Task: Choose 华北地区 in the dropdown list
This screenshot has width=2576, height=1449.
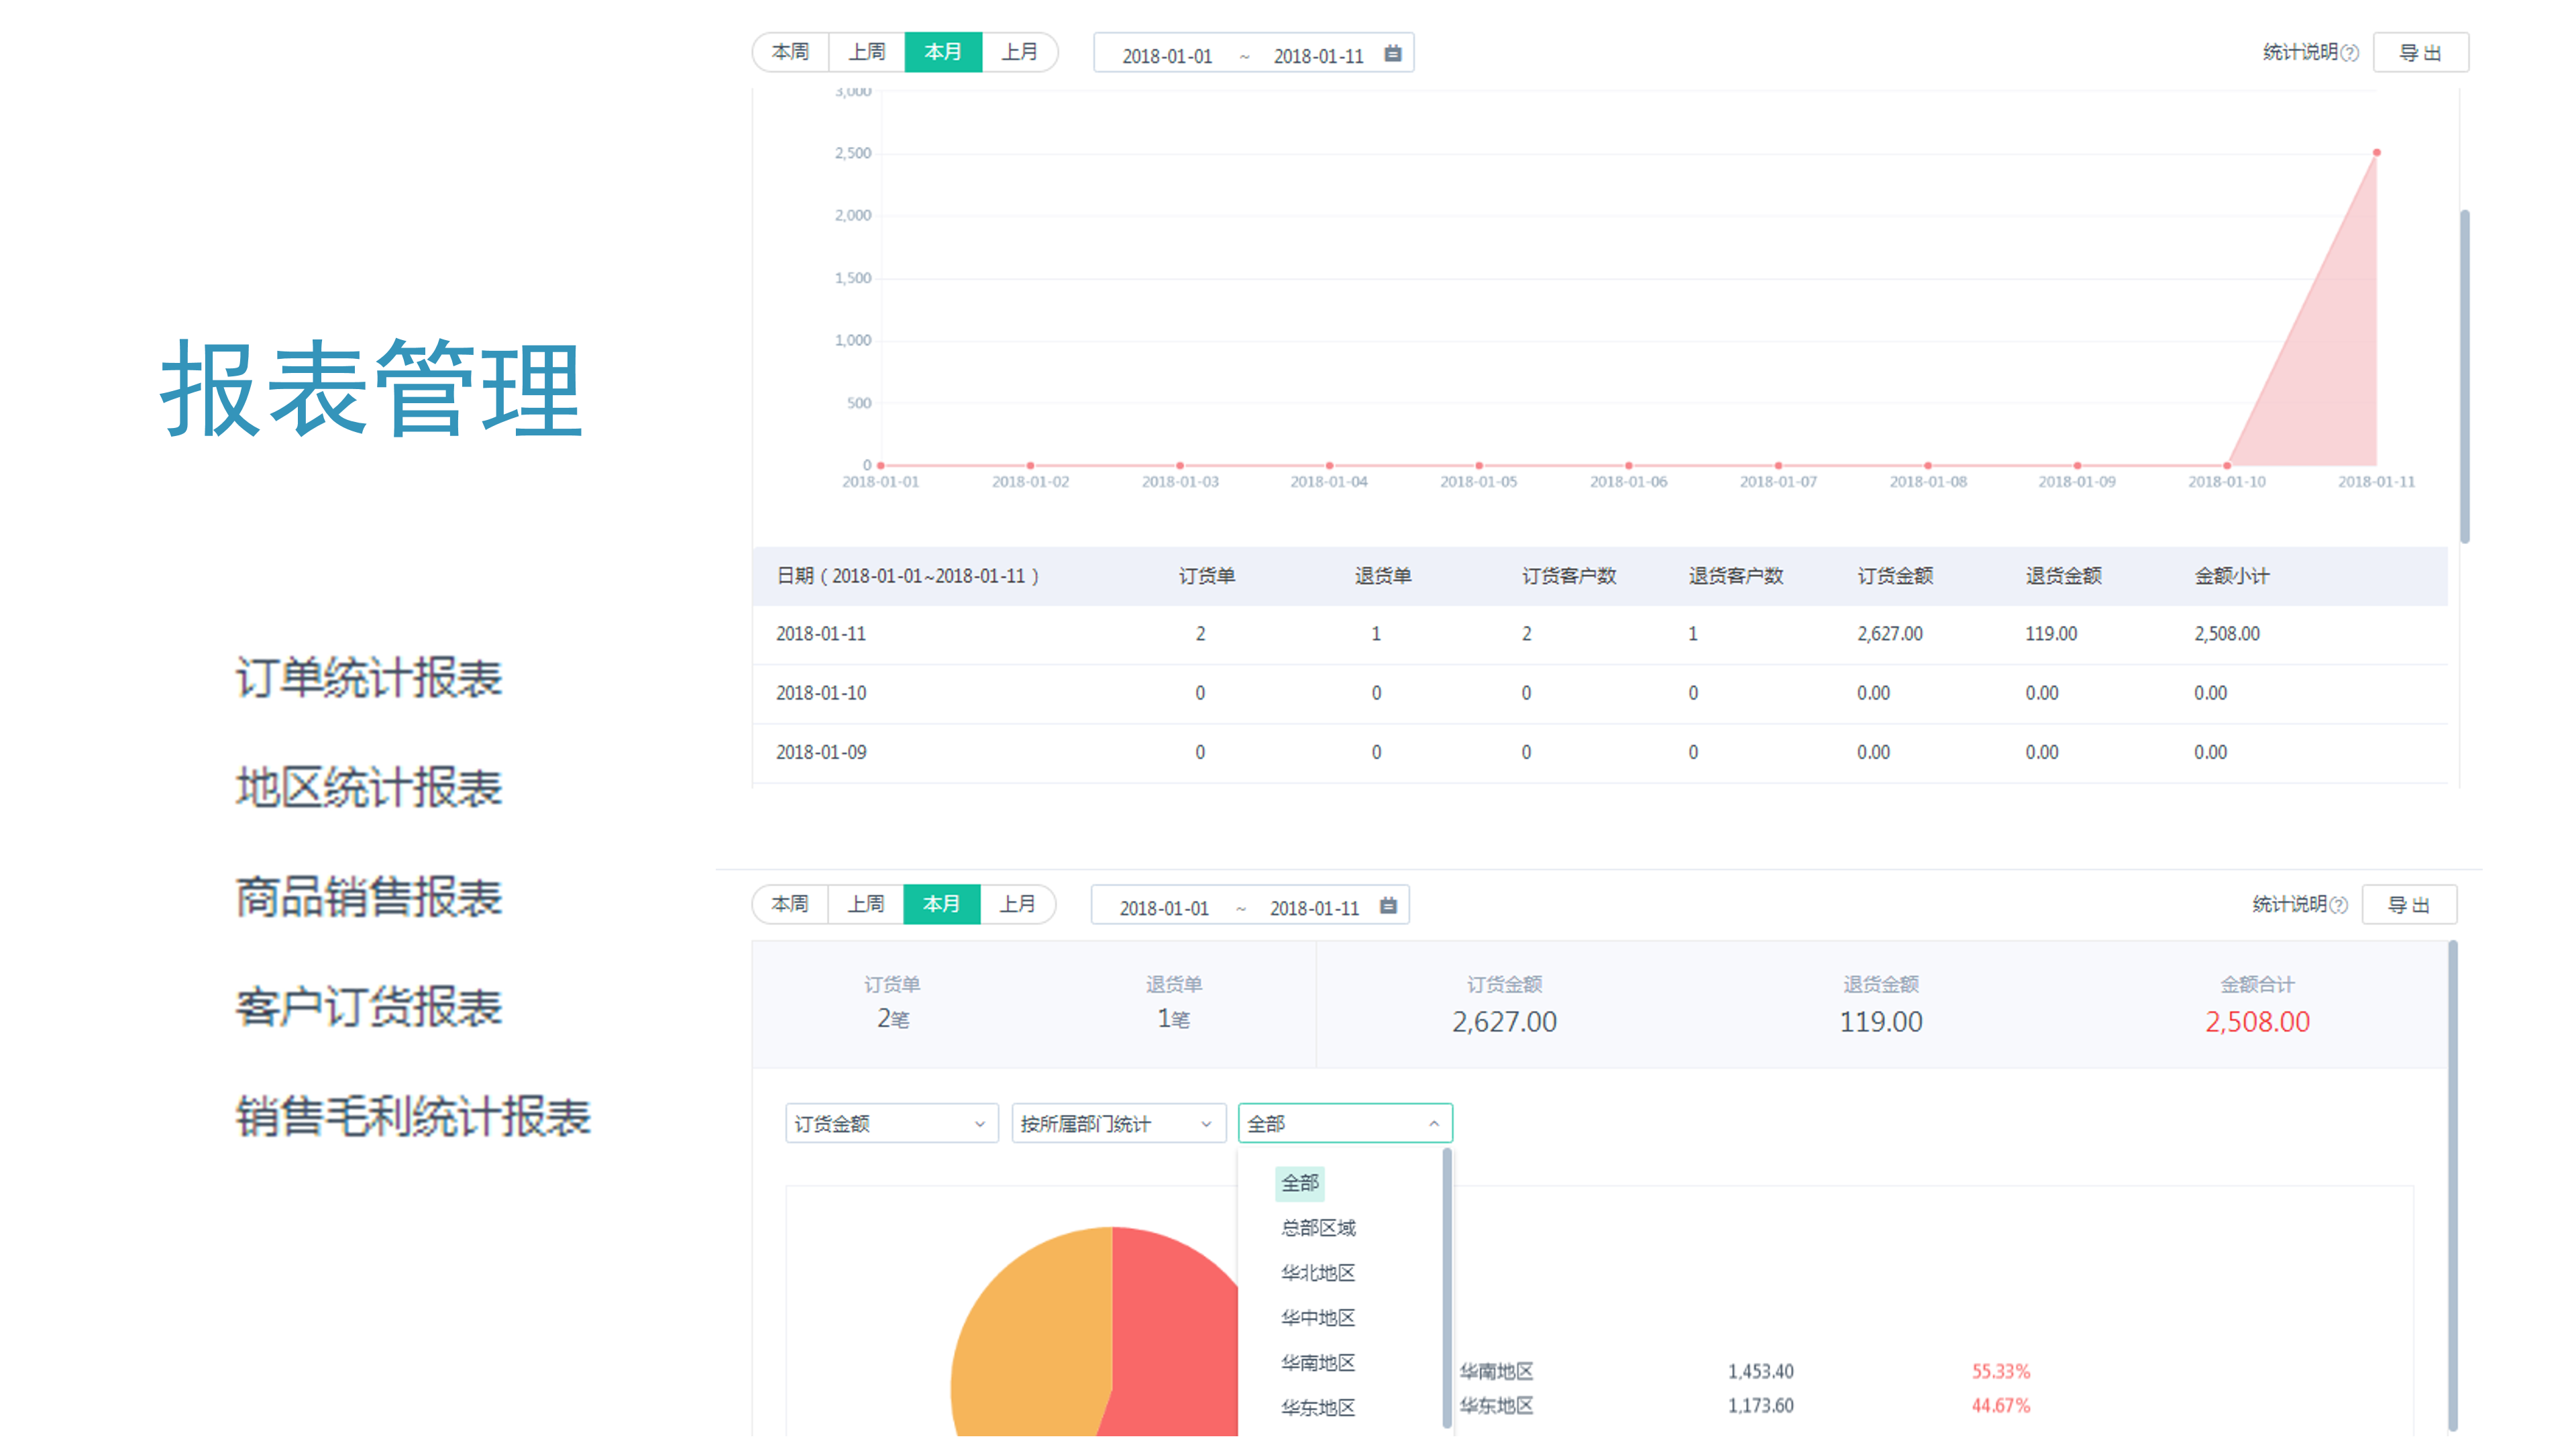Action: coord(1318,1273)
